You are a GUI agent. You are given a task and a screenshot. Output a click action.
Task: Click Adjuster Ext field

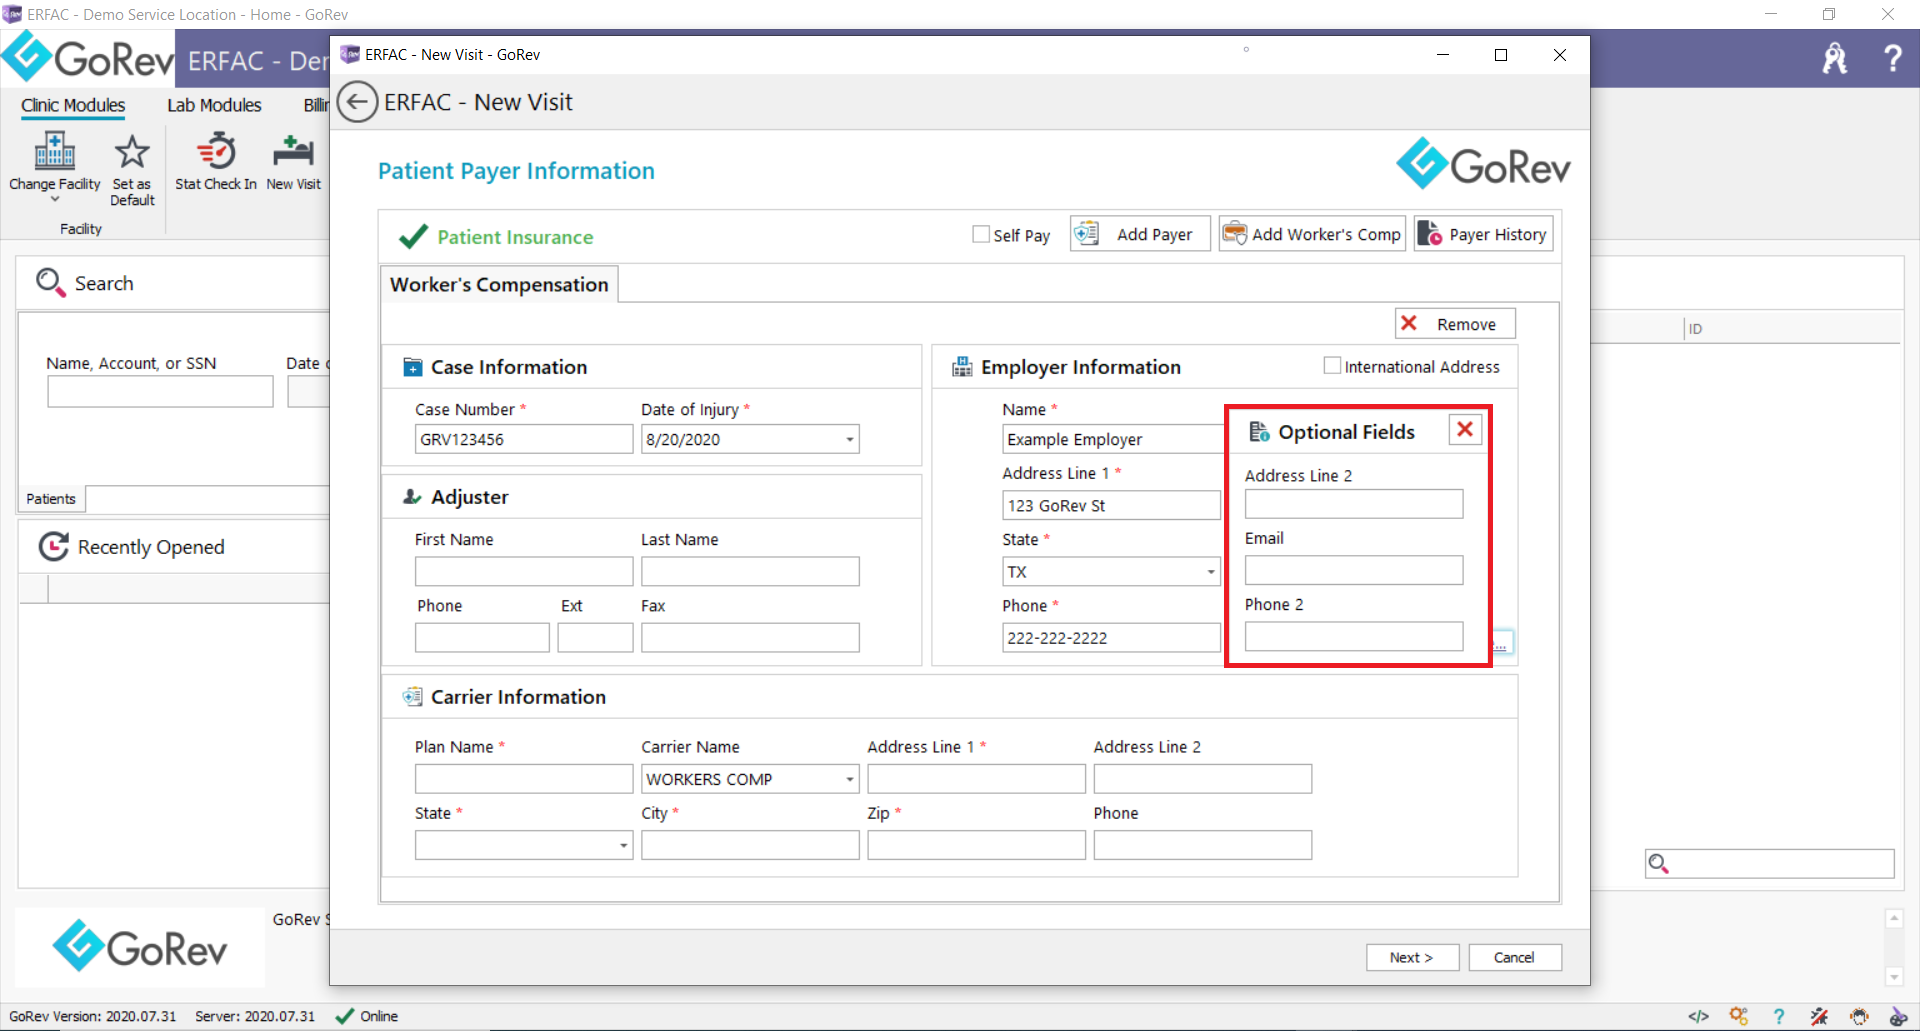(595, 637)
